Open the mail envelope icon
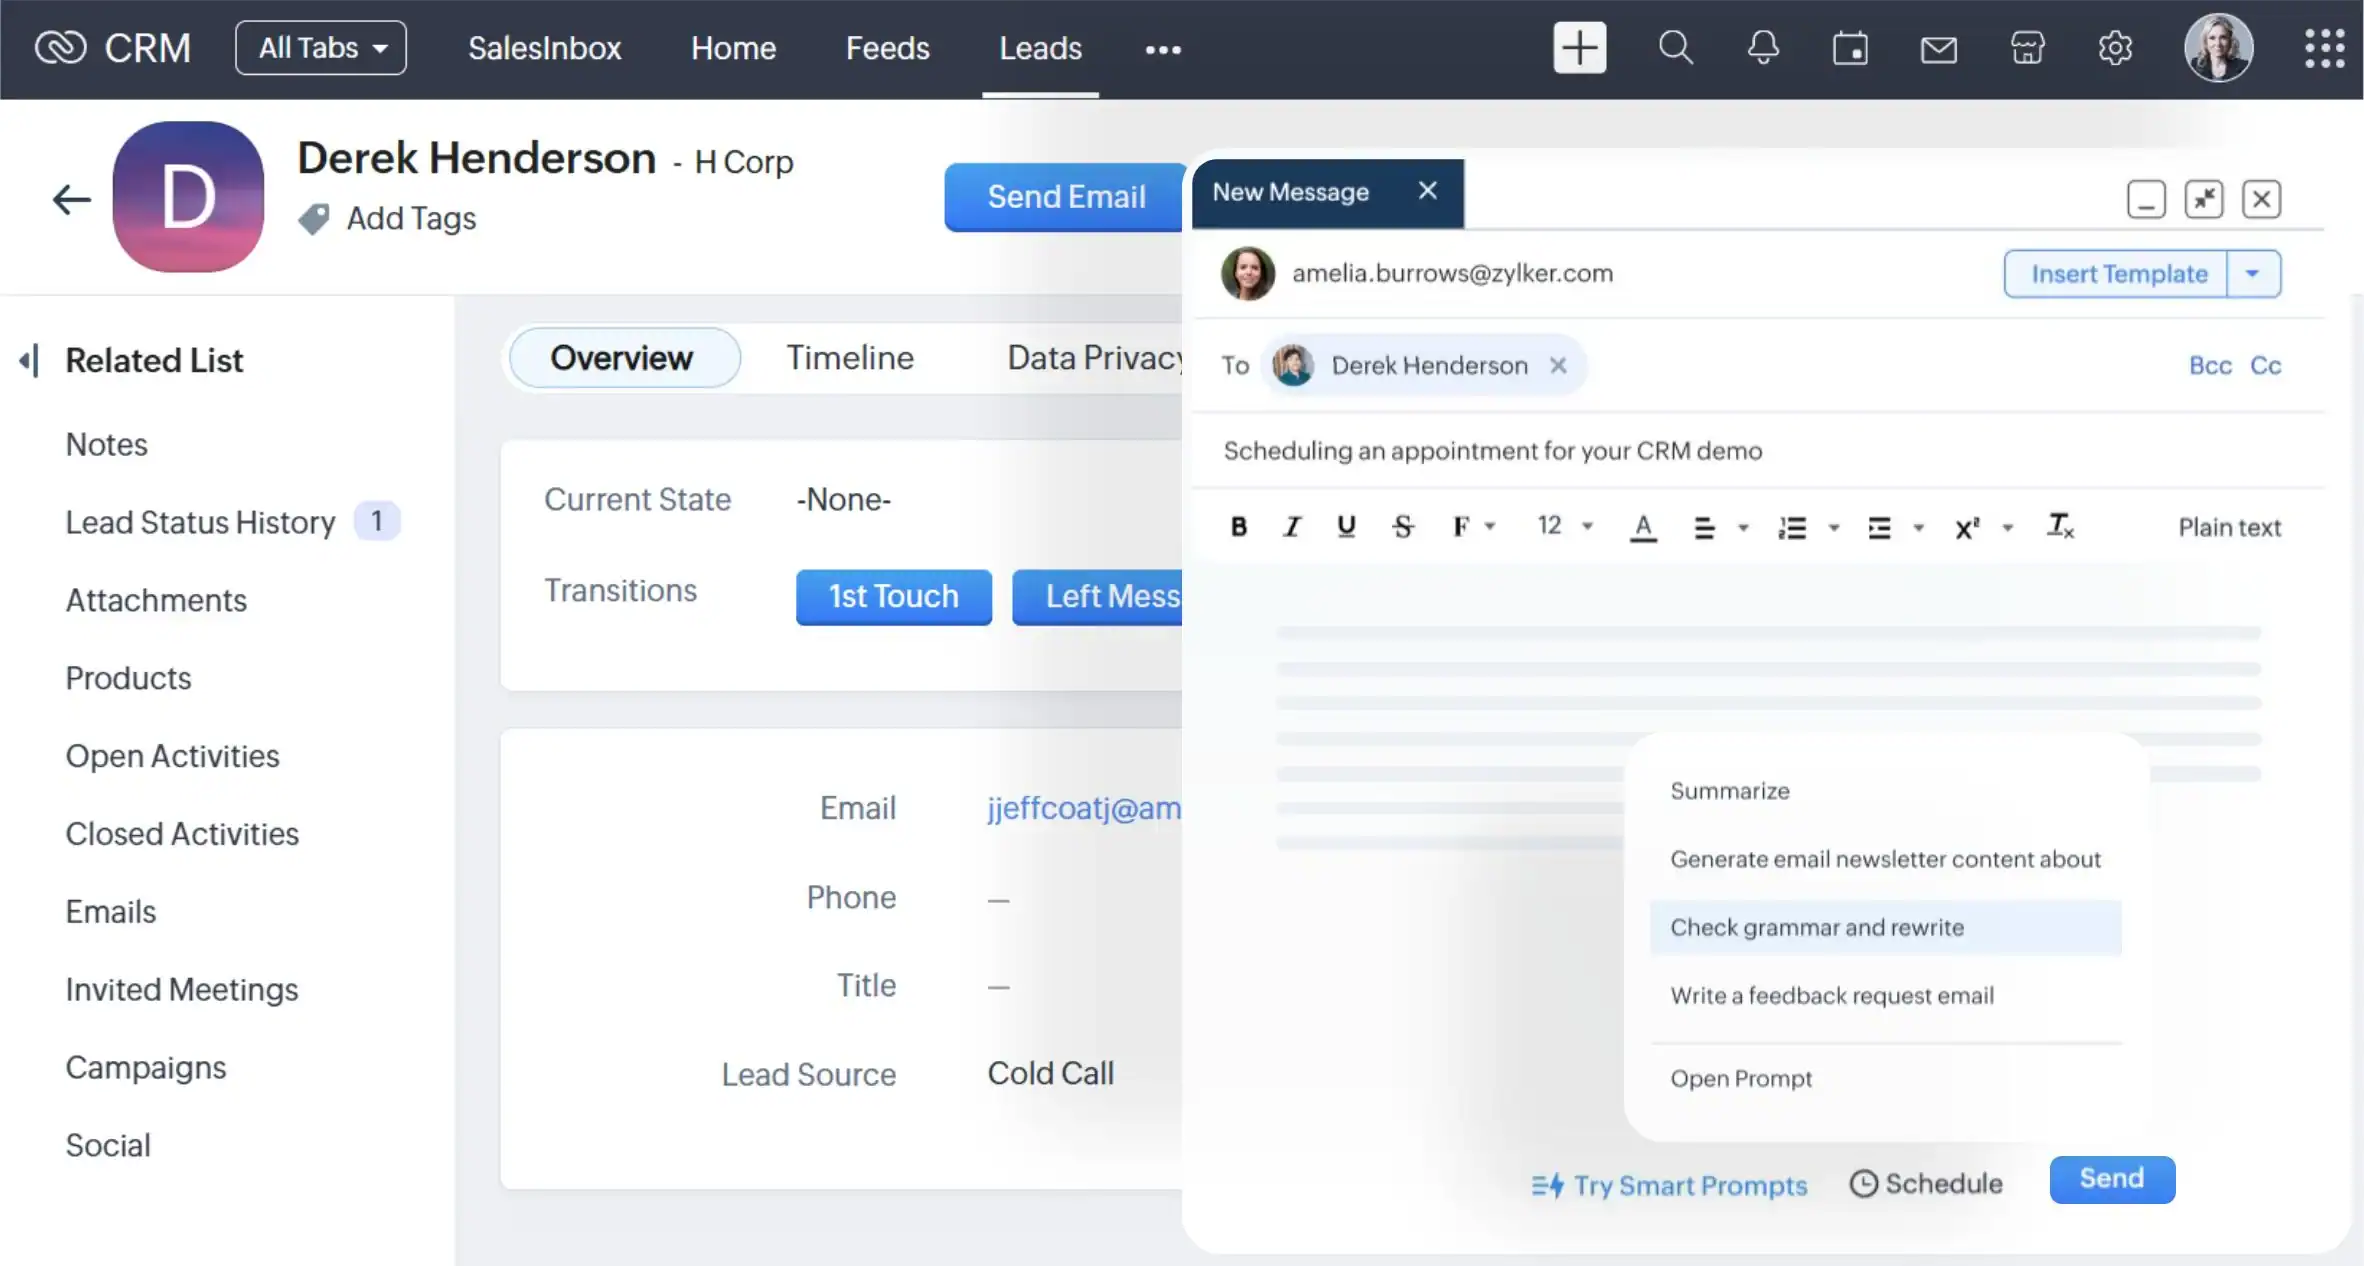Screen dimensions: 2364x1266 coord(1938,49)
